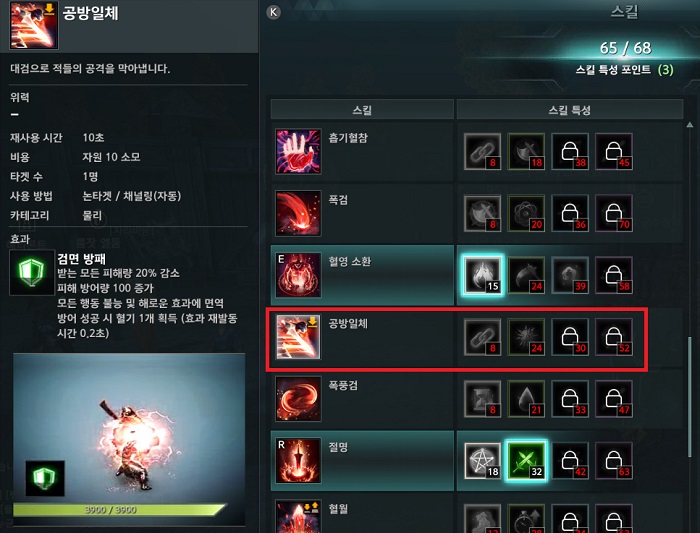700x533 pixels.
Task: Select the 폭풍검 skill icon
Action: pyautogui.click(x=298, y=399)
